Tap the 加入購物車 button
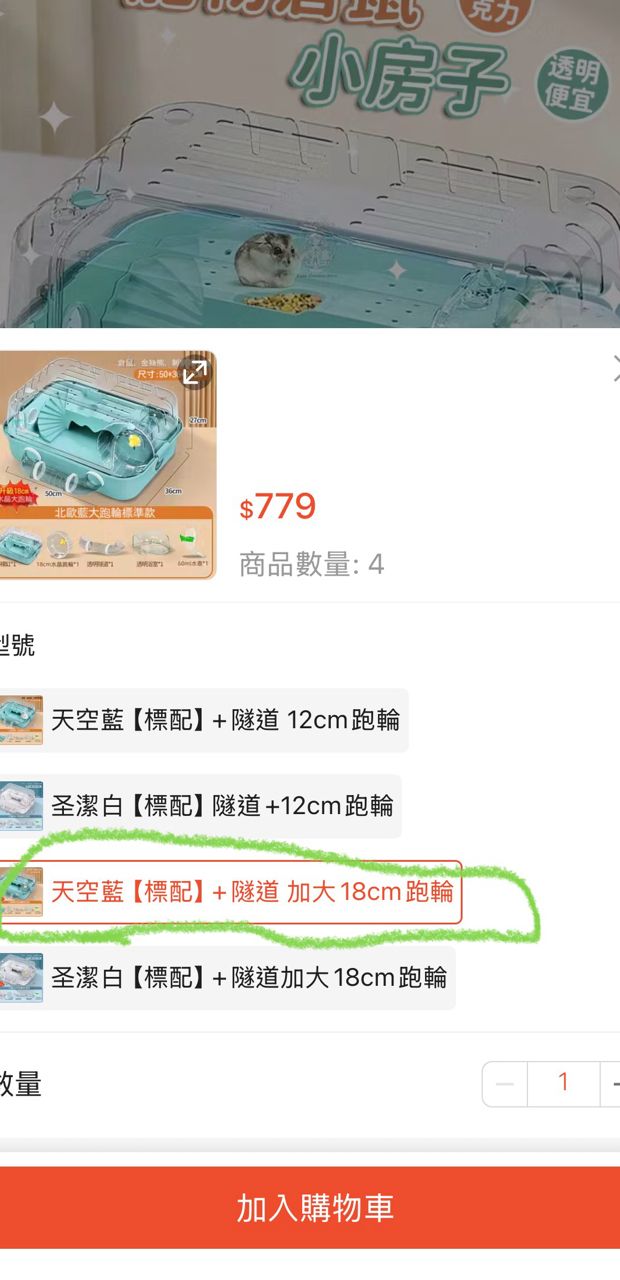620x1280 pixels. point(310,1207)
